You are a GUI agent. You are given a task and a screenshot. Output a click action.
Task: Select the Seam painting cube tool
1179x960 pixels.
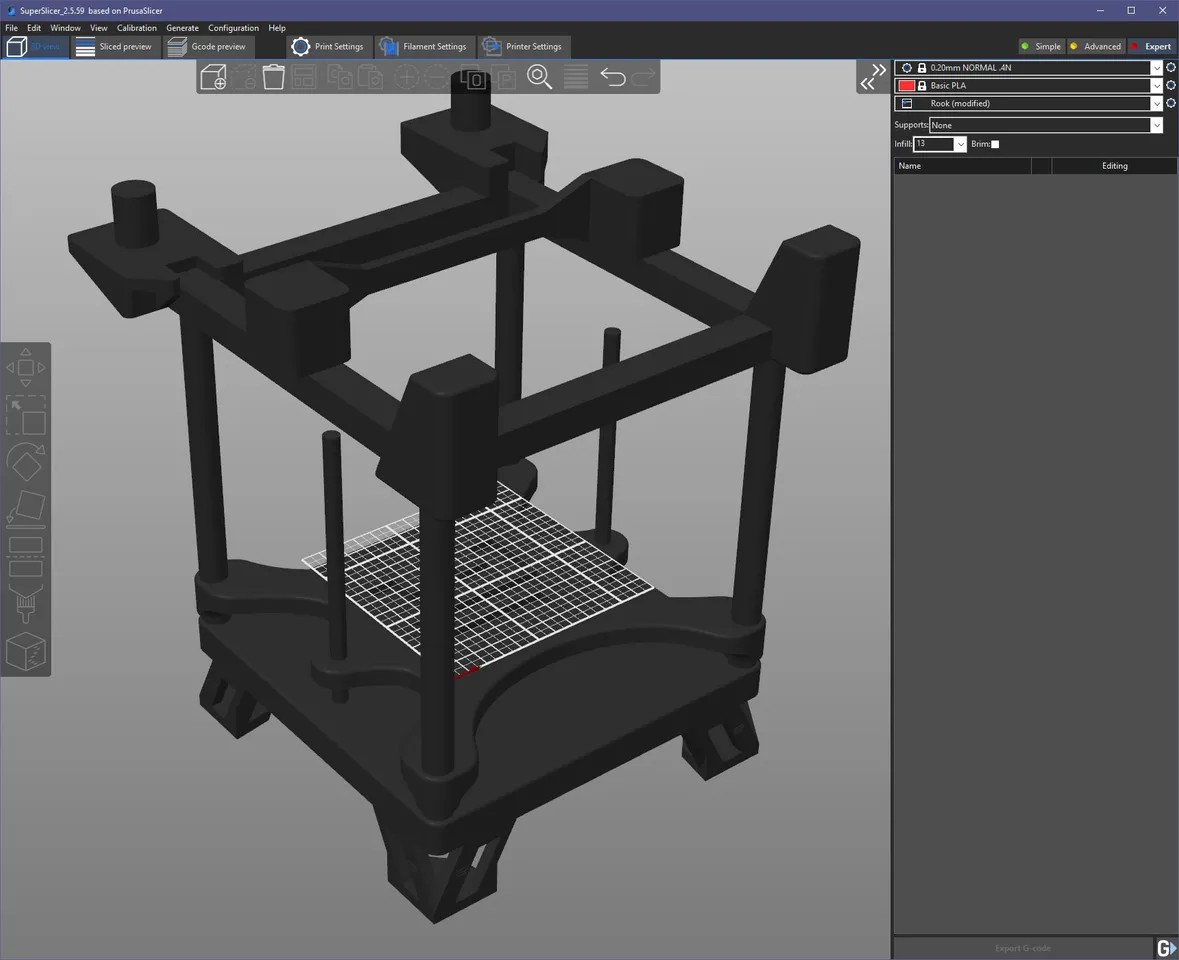[26, 651]
